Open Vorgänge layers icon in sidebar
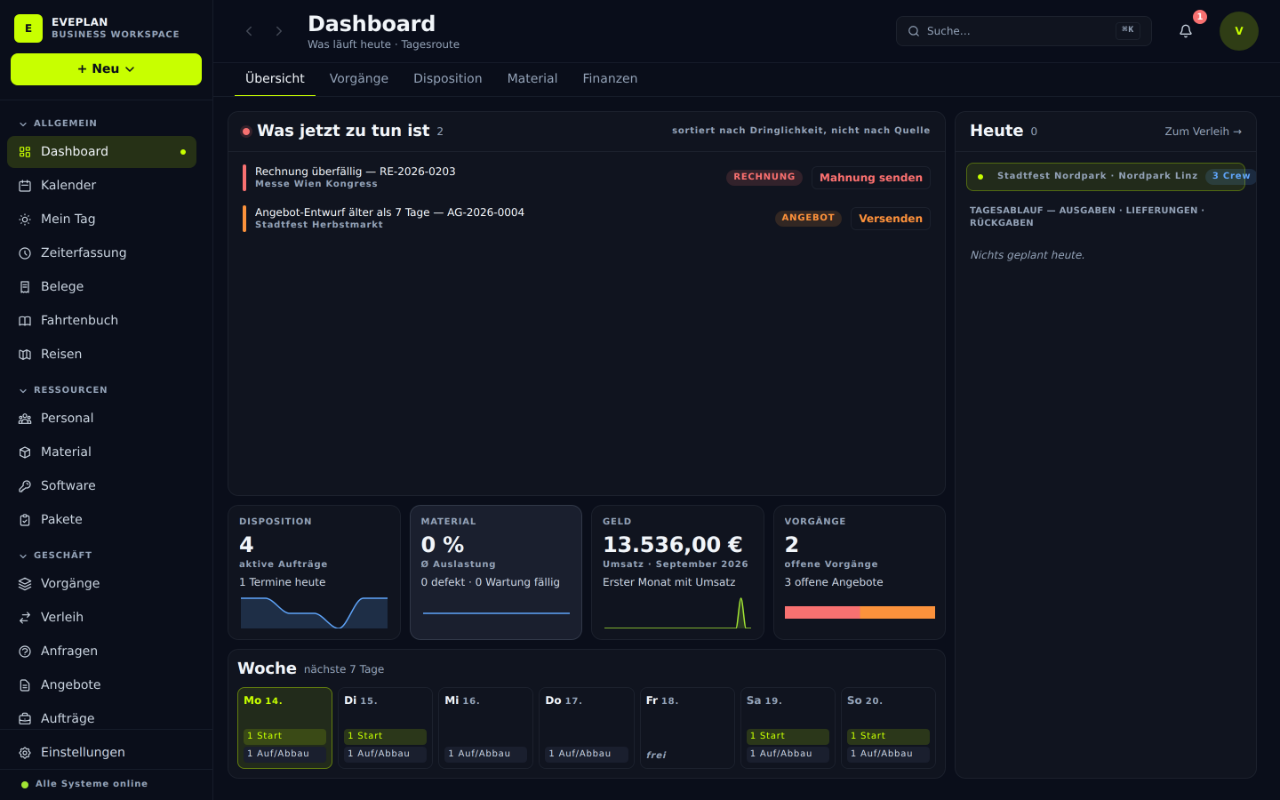The height and width of the screenshot is (800, 1280). 25,583
